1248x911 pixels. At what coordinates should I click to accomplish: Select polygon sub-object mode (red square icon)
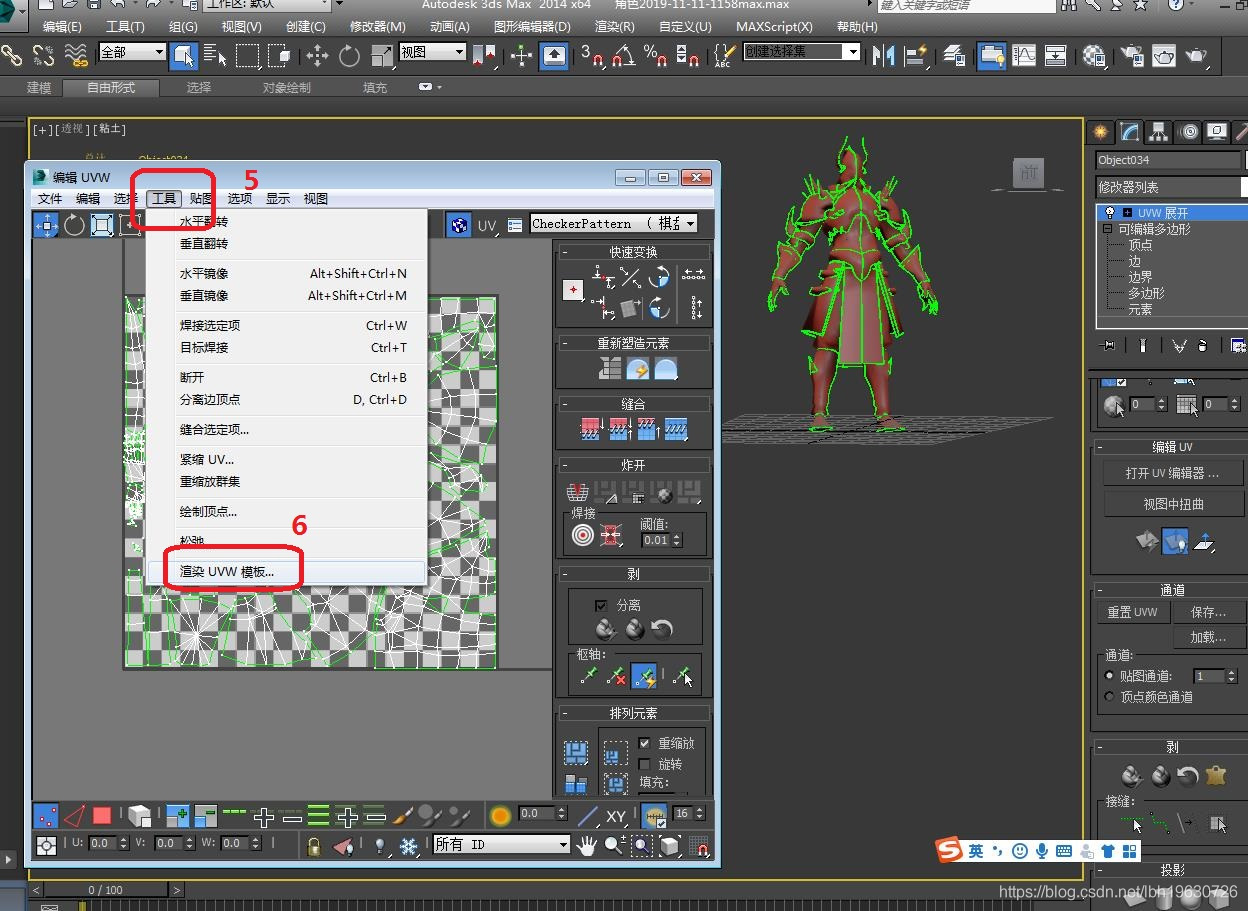click(x=102, y=815)
